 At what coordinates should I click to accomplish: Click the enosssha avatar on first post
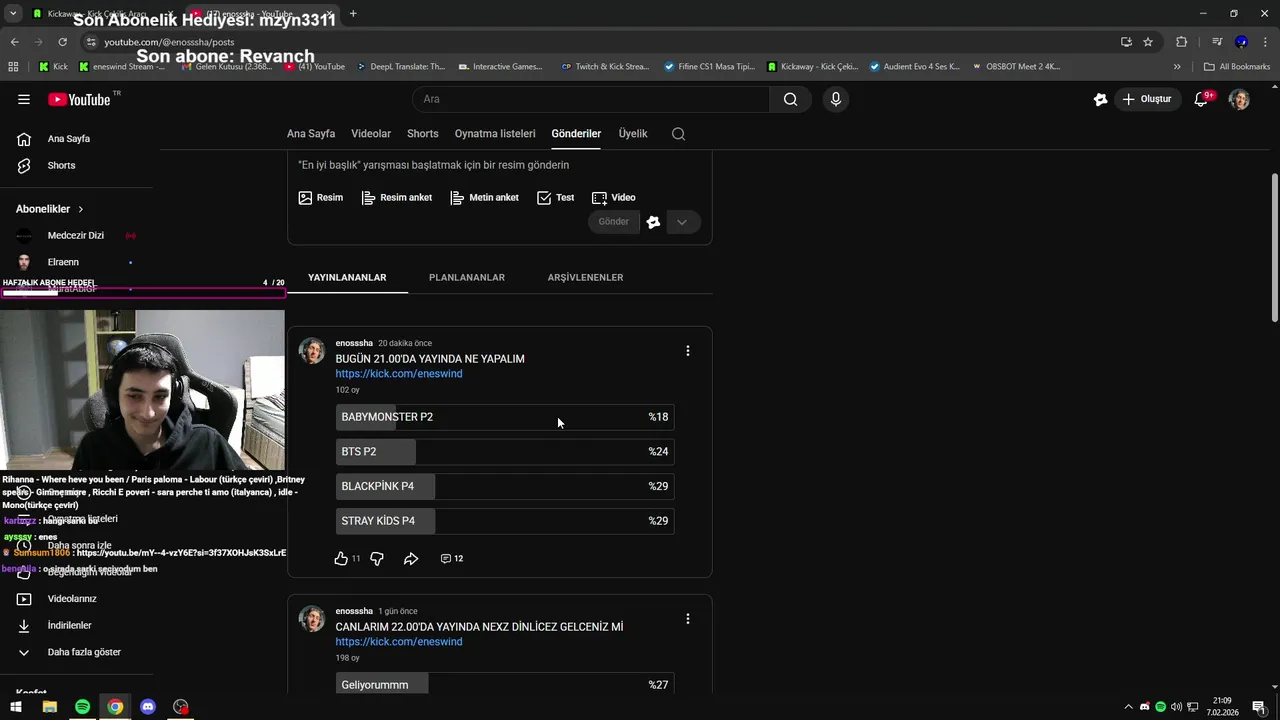[x=312, y=351]
